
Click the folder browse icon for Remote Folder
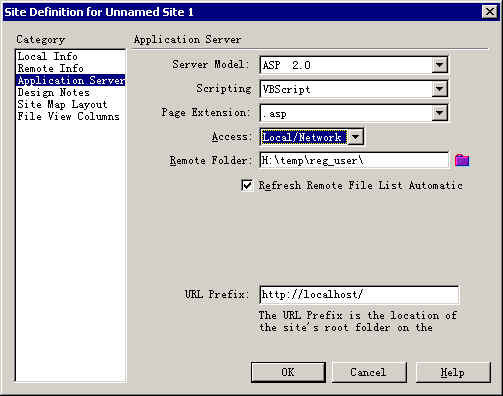[462, 160]
